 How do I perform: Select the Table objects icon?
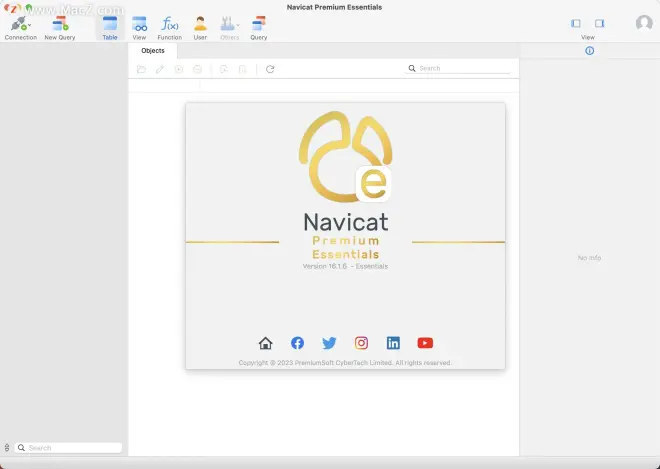(x=110, y=23)
